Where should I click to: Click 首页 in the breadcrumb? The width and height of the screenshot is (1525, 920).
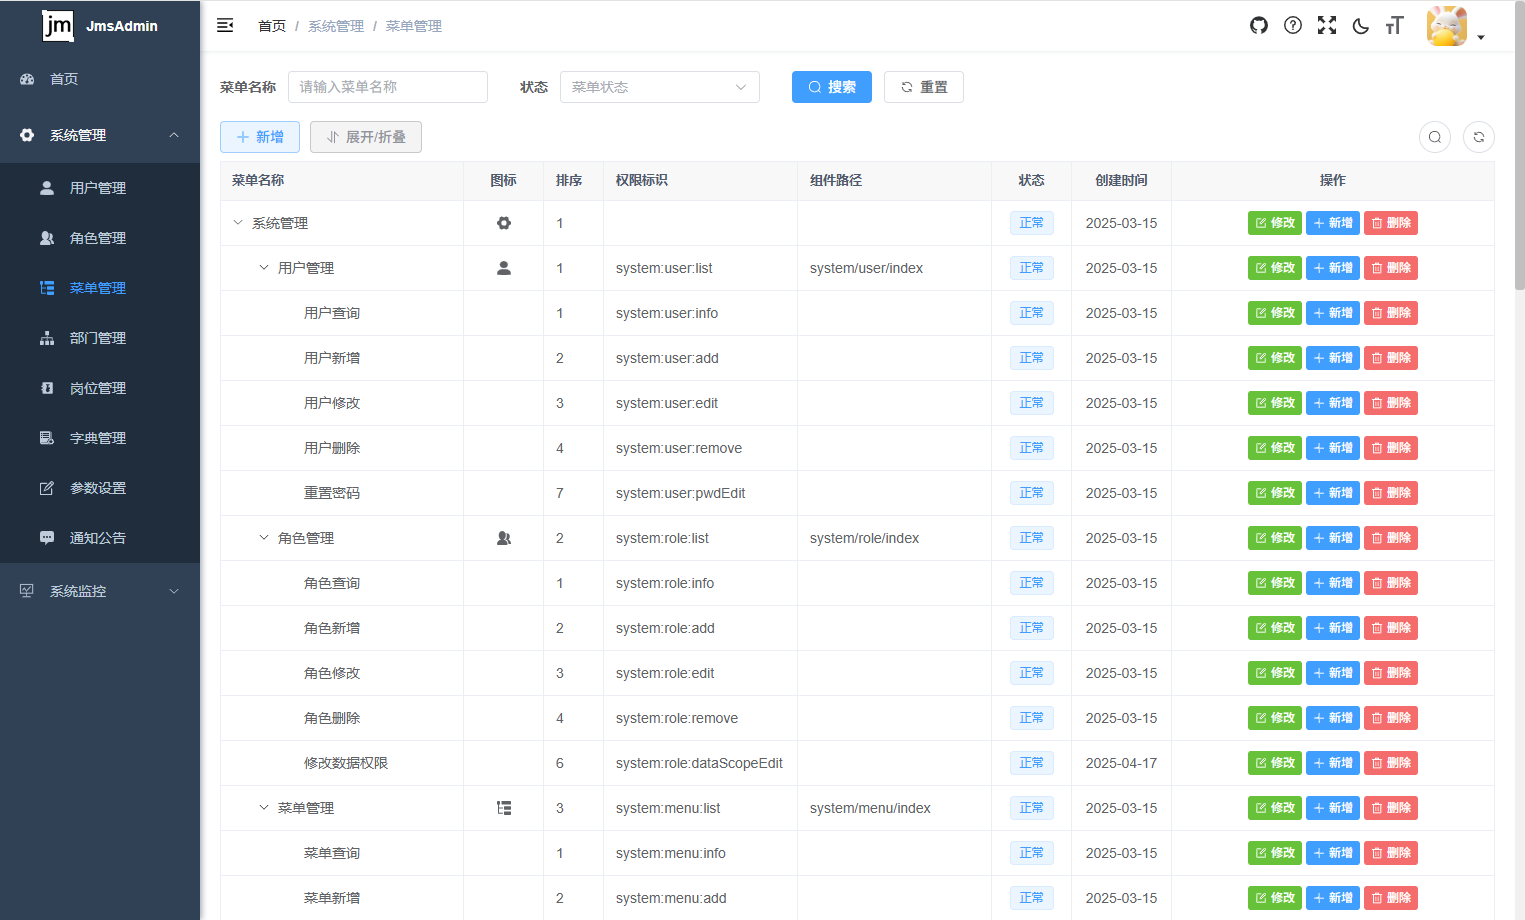tap(272, 26)
